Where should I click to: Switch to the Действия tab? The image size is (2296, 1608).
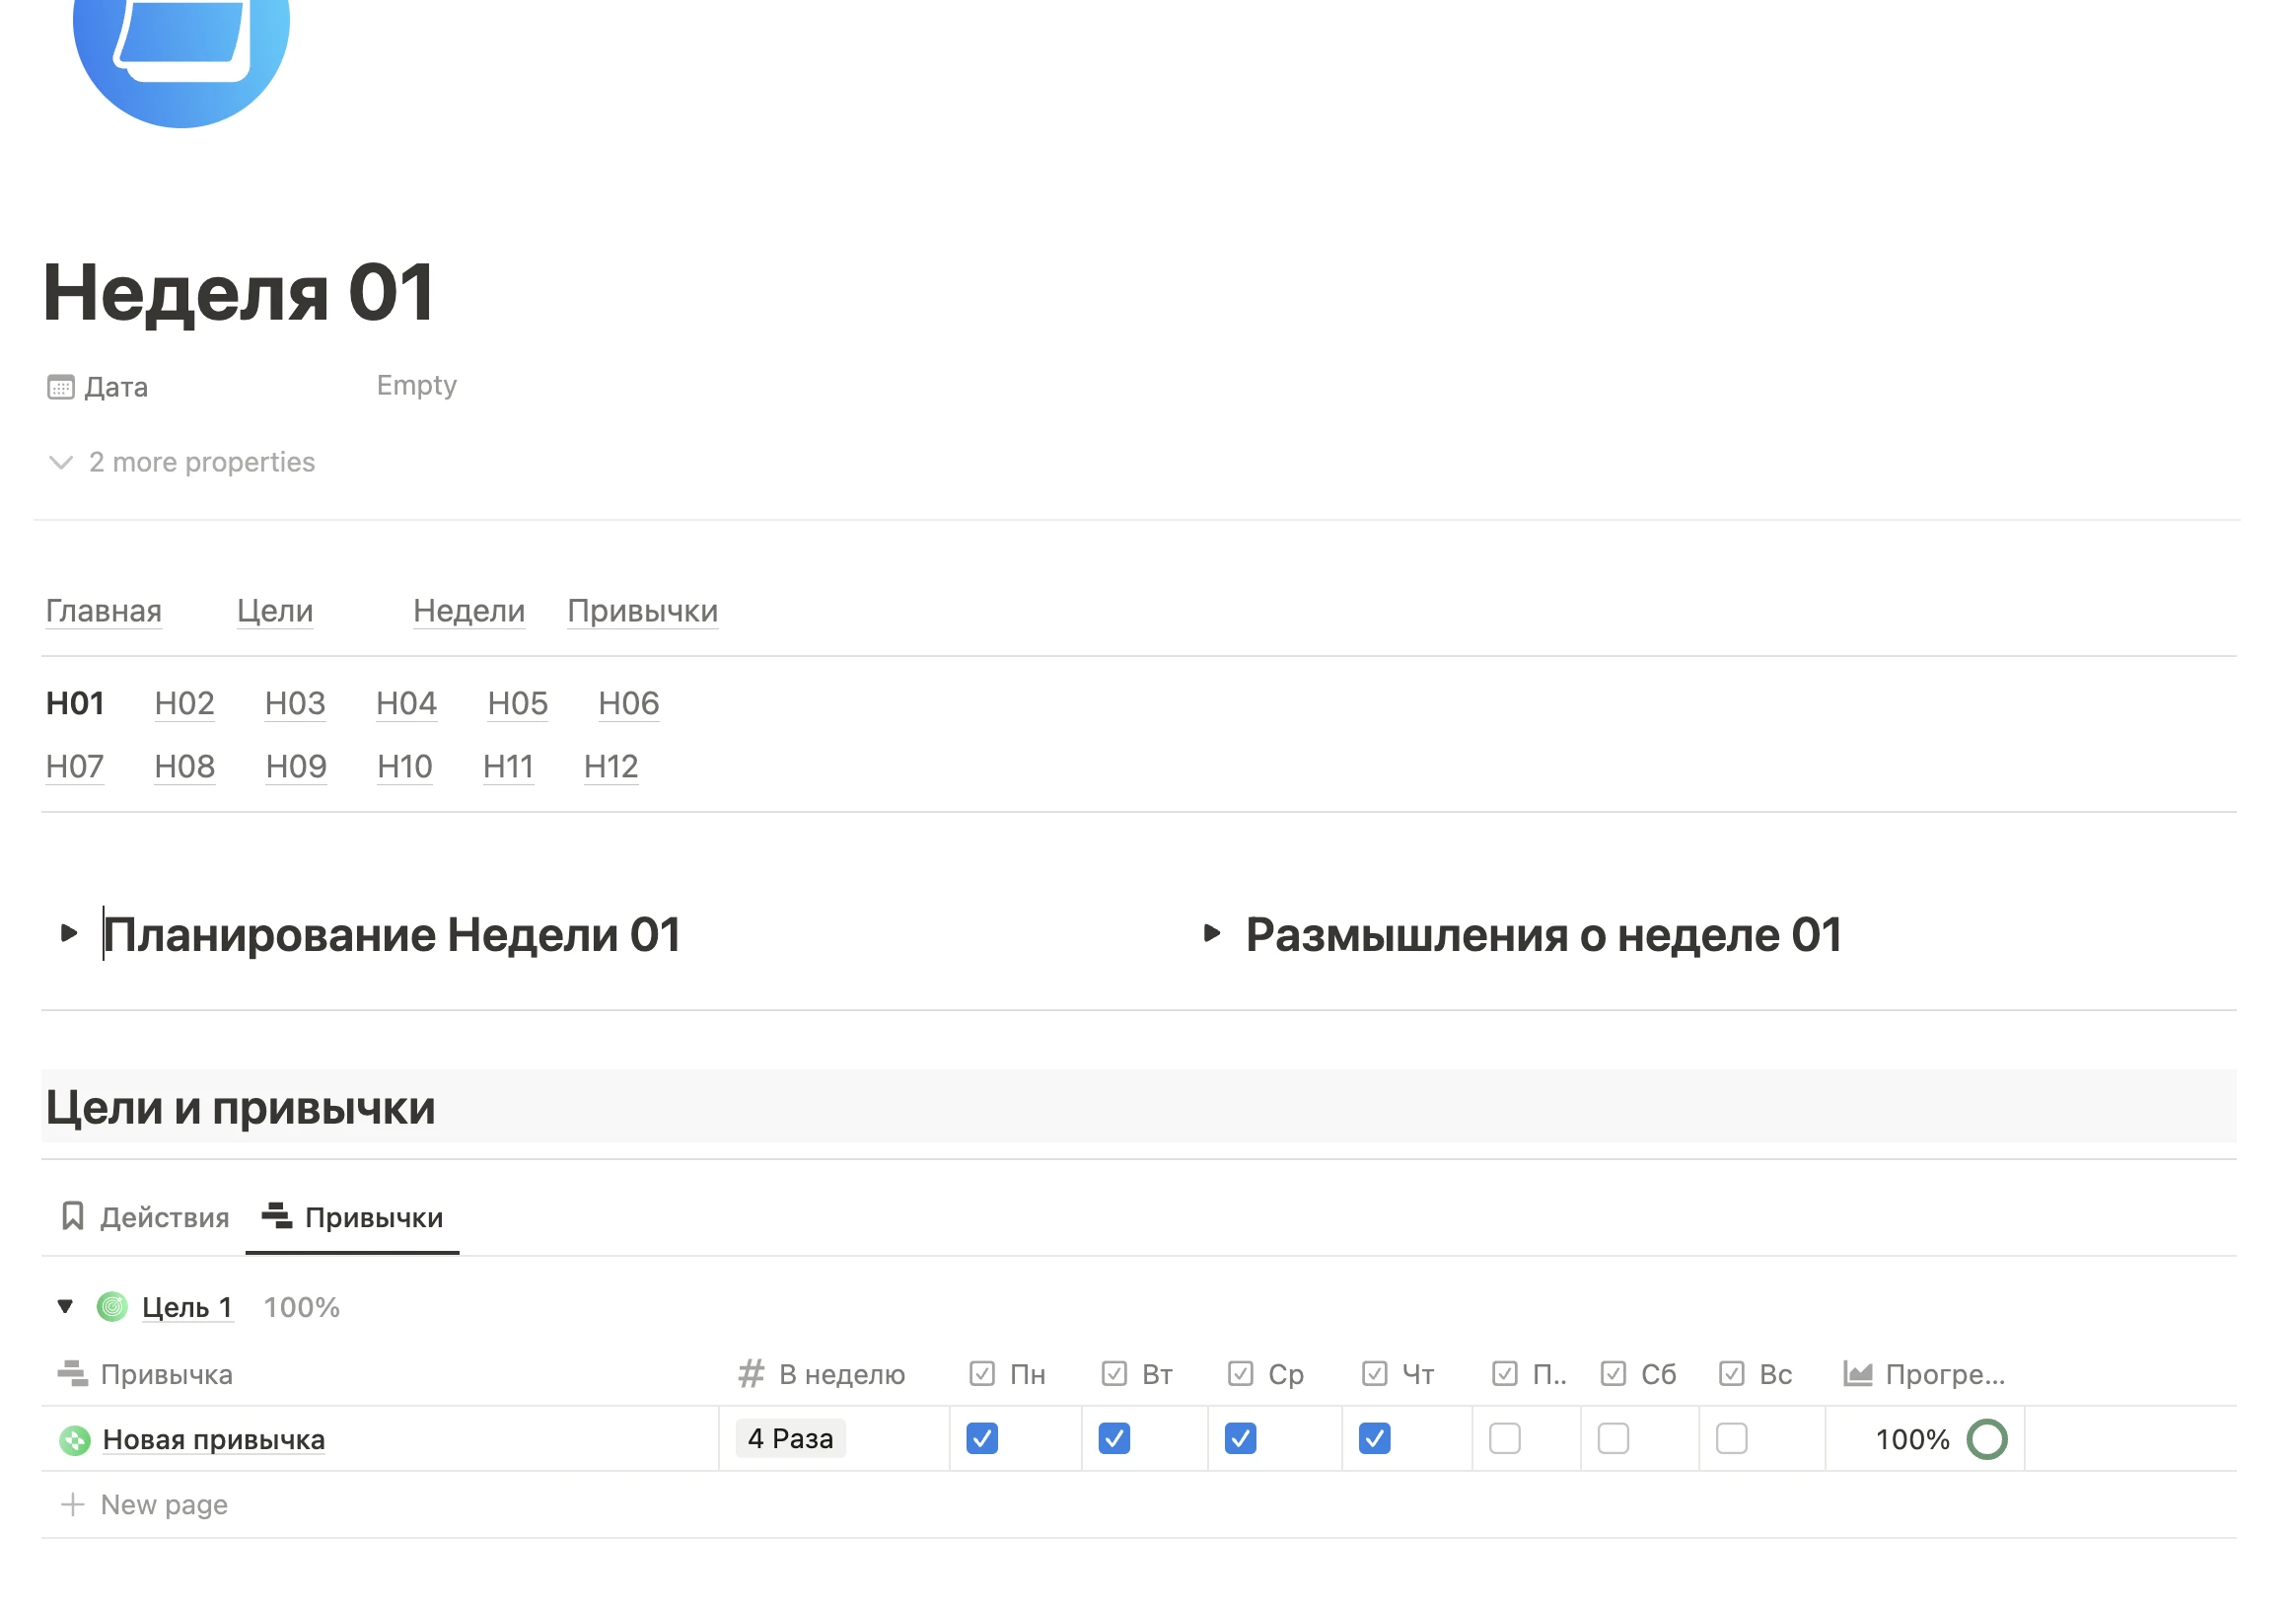[x=164, y=1218]
